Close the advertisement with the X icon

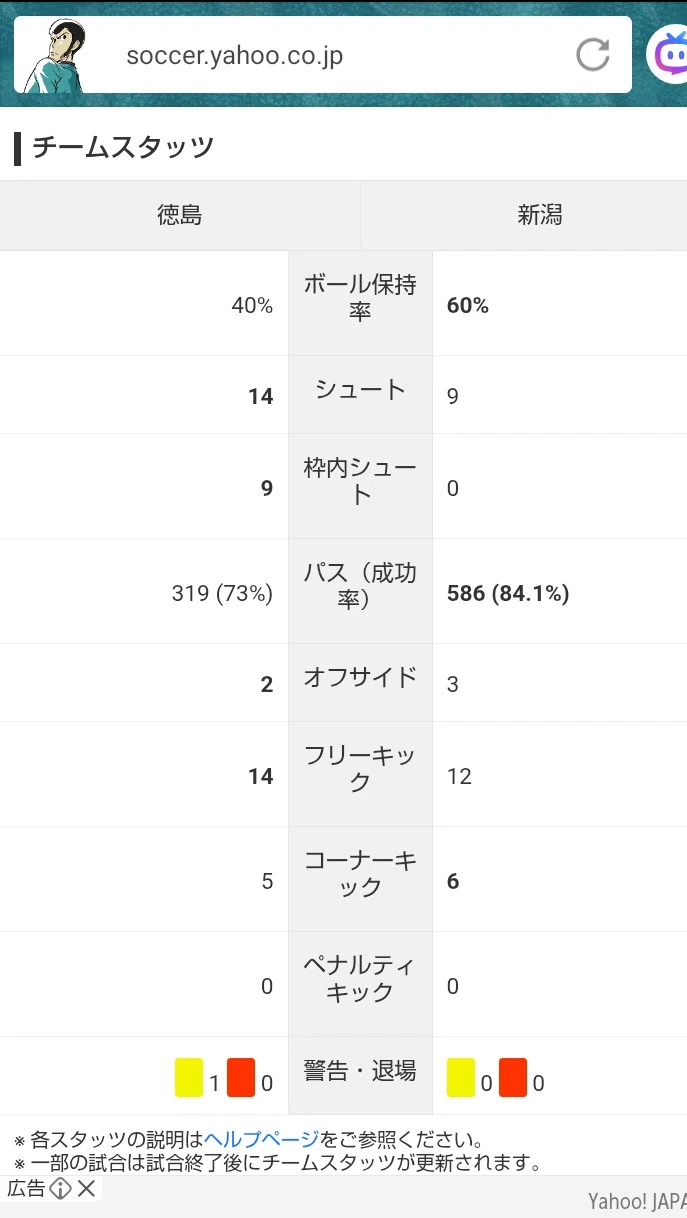coord(86,1188)
